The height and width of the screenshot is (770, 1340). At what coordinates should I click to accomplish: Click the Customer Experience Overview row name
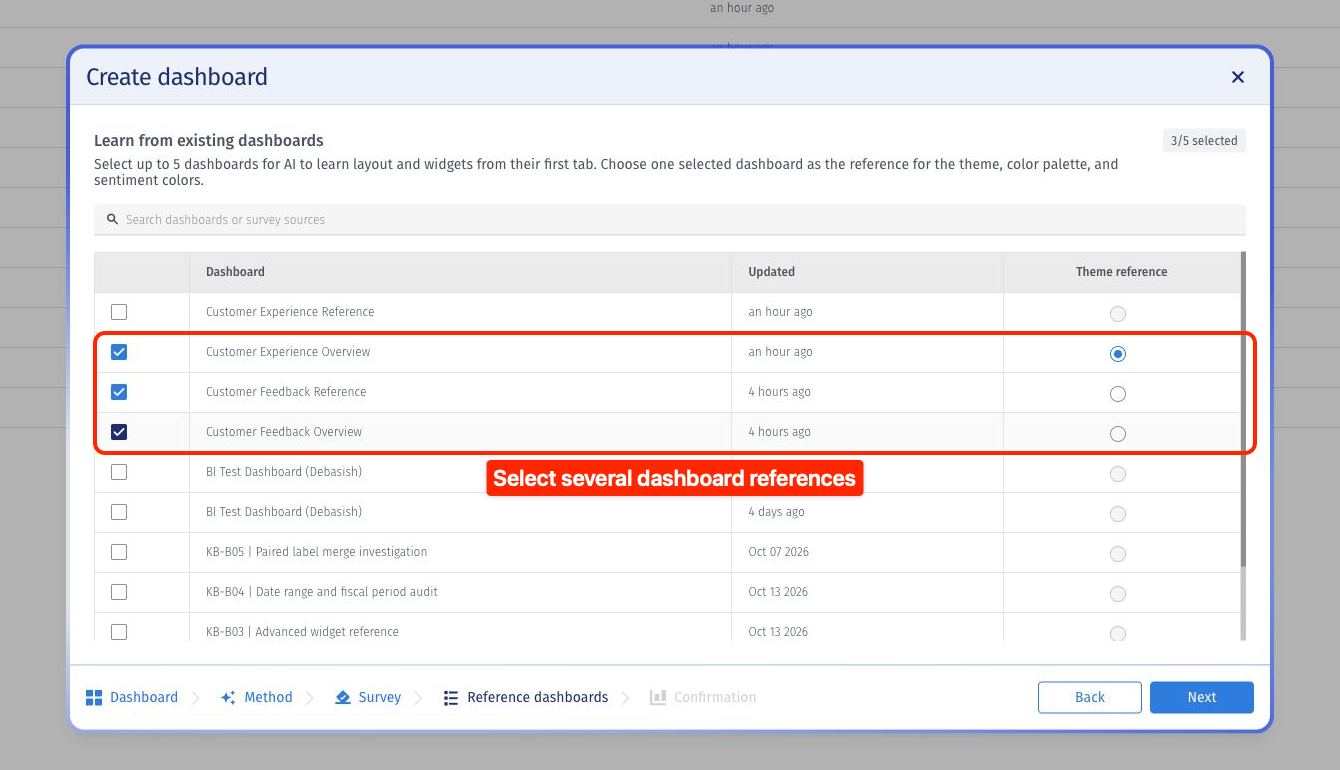coord(288,352)
